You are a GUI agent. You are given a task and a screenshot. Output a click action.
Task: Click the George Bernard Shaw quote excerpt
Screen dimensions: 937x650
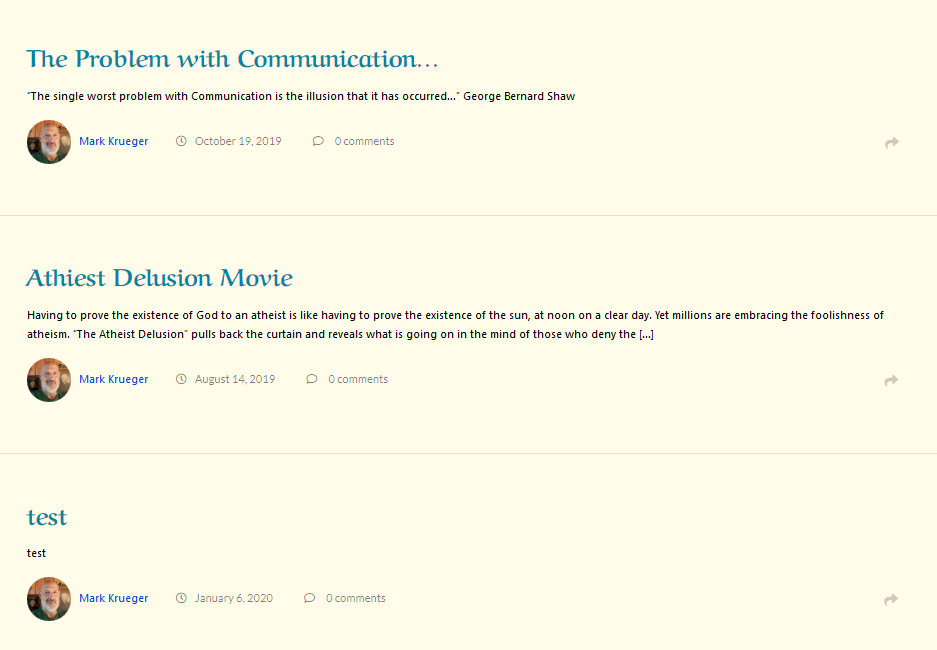point(301,96)
